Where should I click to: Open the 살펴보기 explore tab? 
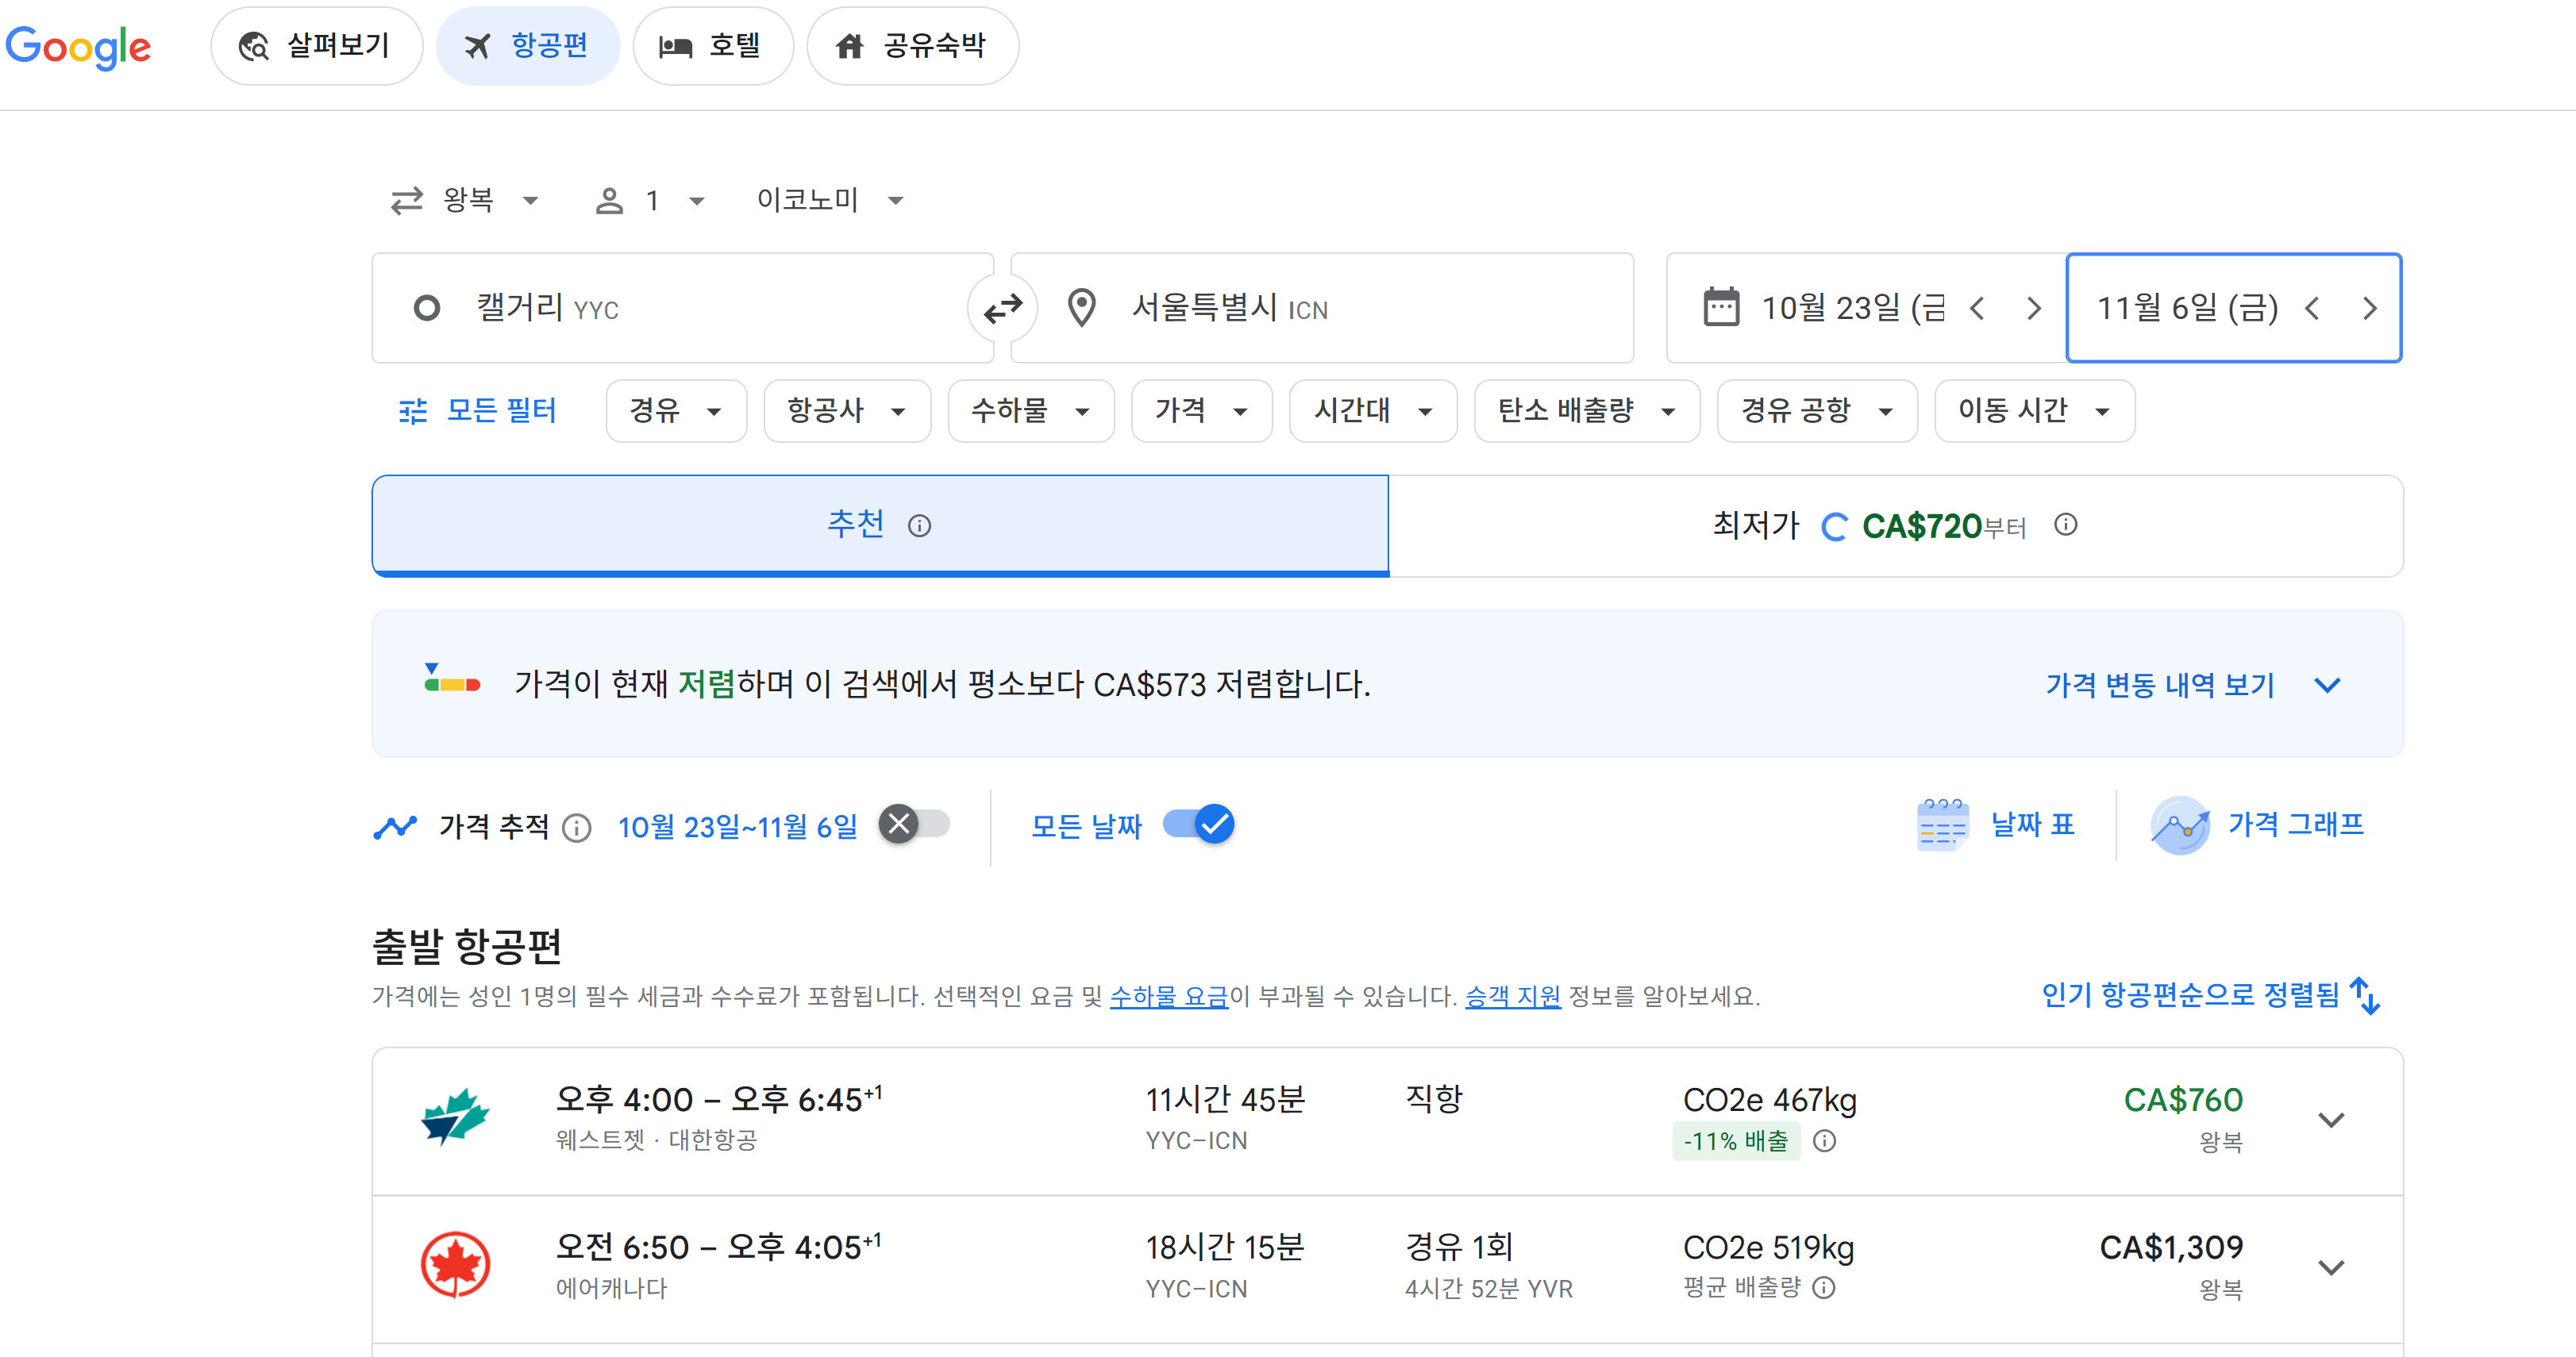click(x=316, y=46)
